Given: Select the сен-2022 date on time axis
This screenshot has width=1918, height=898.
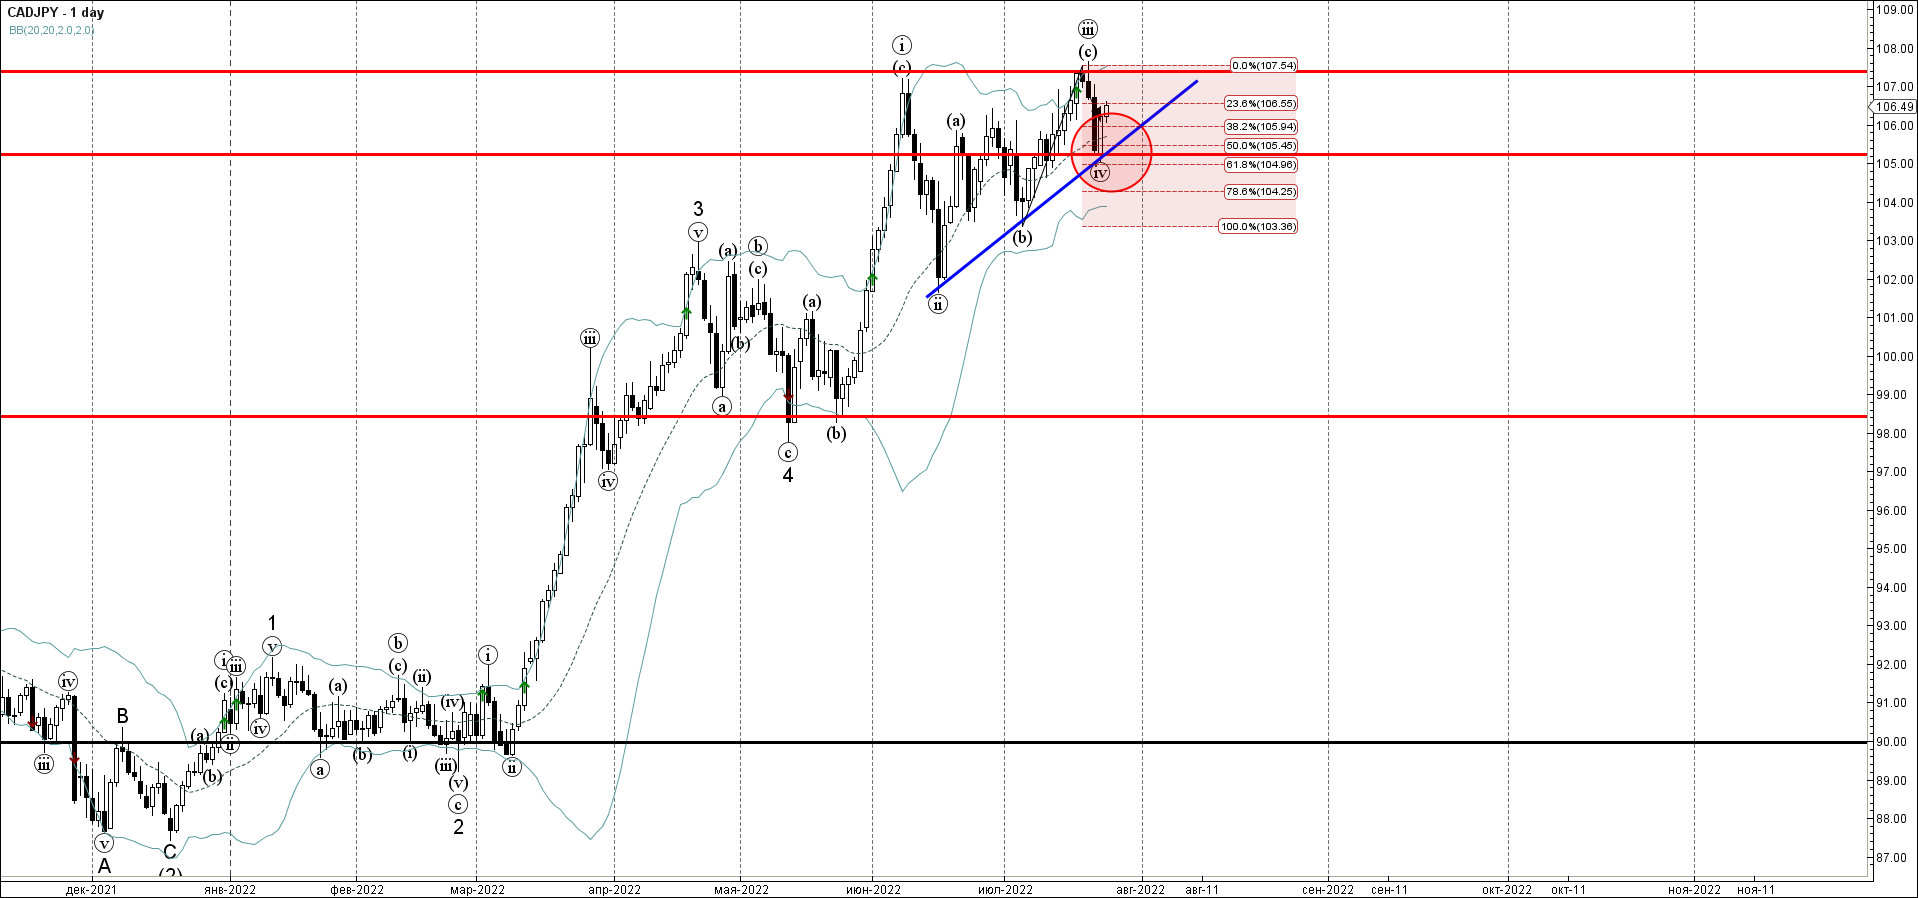Looking at the screenshot, I should [x=1328, y=889].
